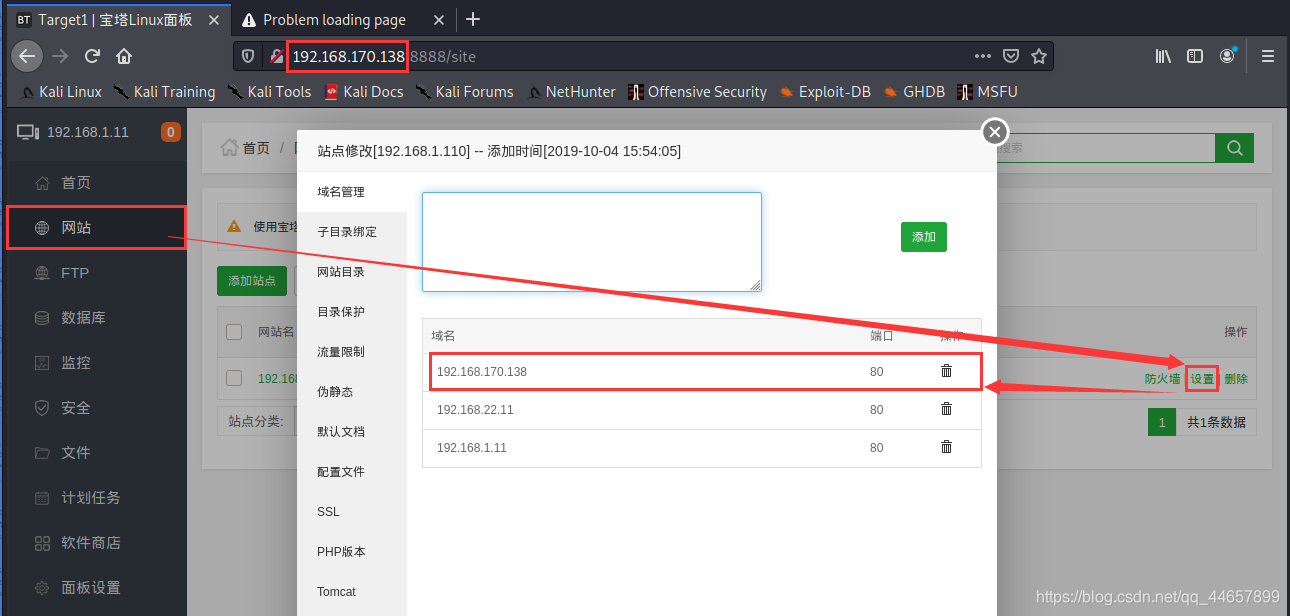The width and height of the screenshot is (1290, 616).
Task: Tick the checkbox for site row 192.168
Action: 234,378
